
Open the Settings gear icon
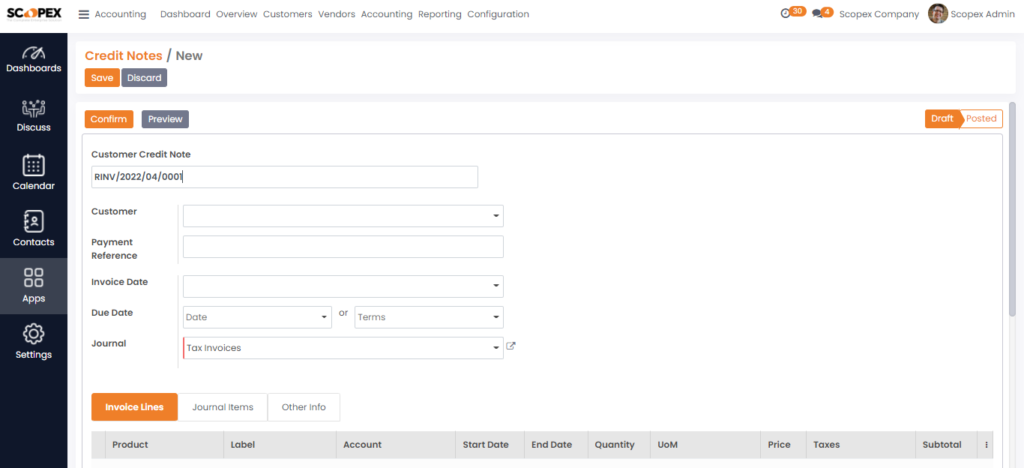point(33,334)
